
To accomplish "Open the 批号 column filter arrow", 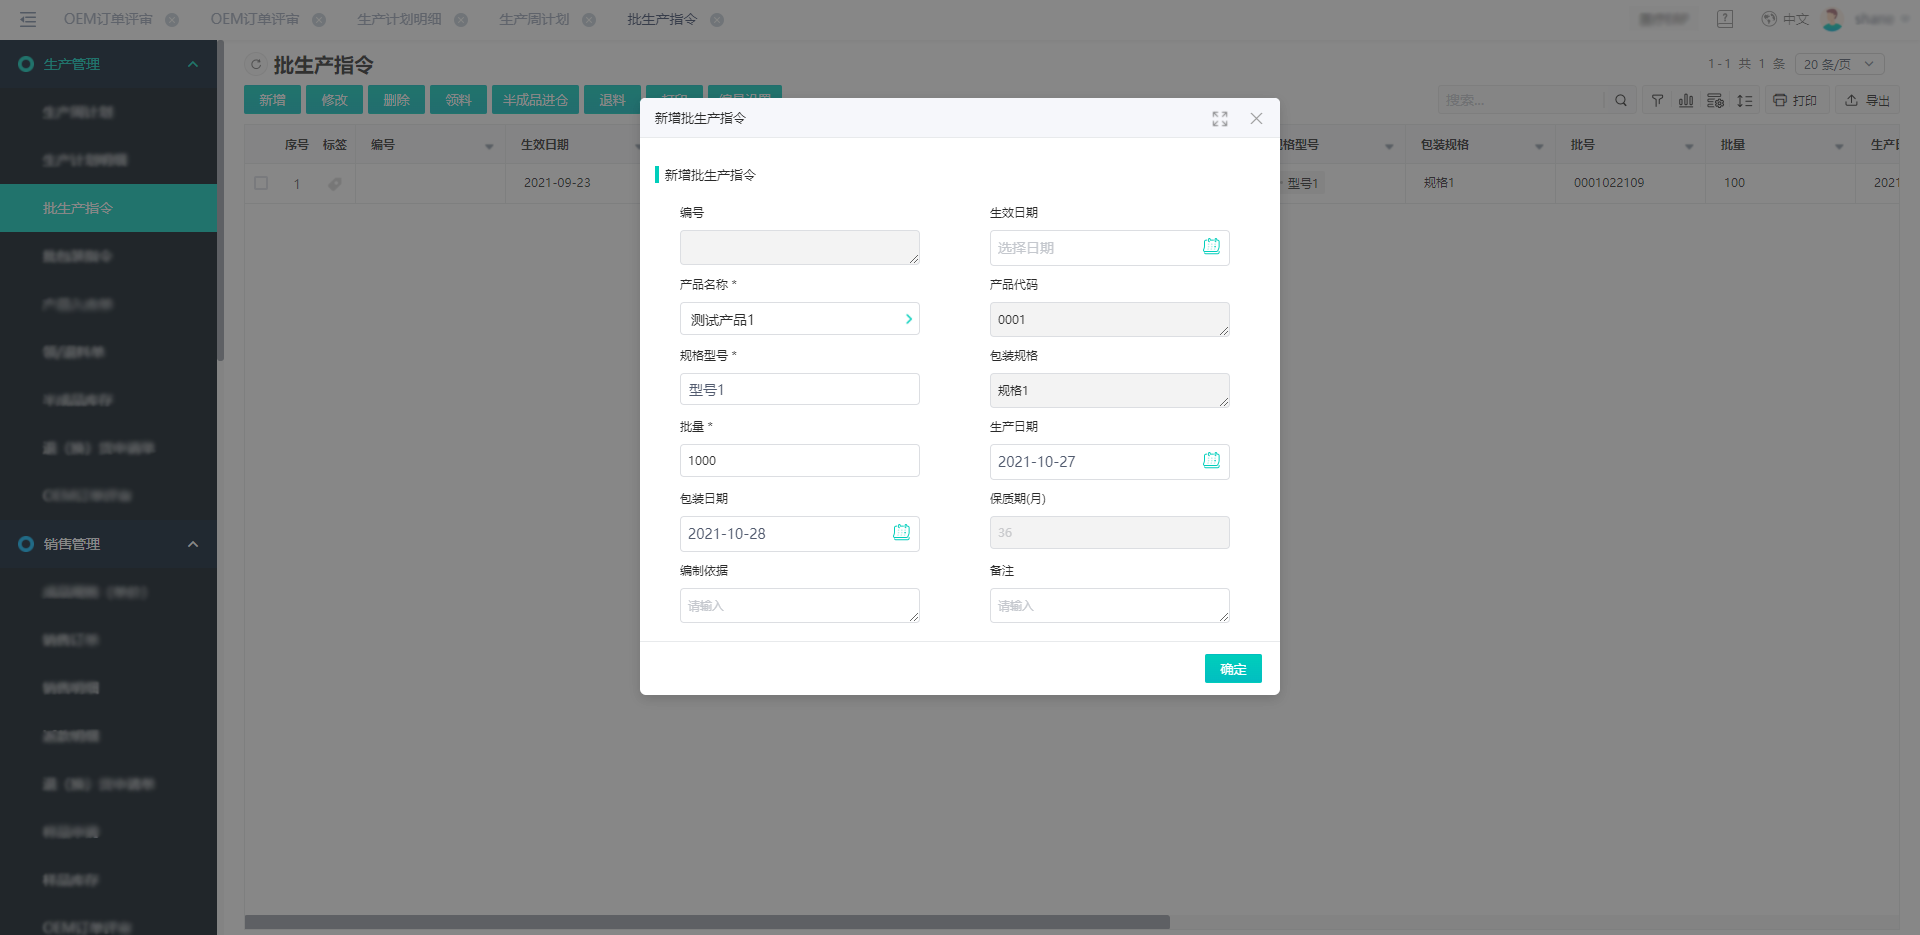I will [x=1689, y=146].
